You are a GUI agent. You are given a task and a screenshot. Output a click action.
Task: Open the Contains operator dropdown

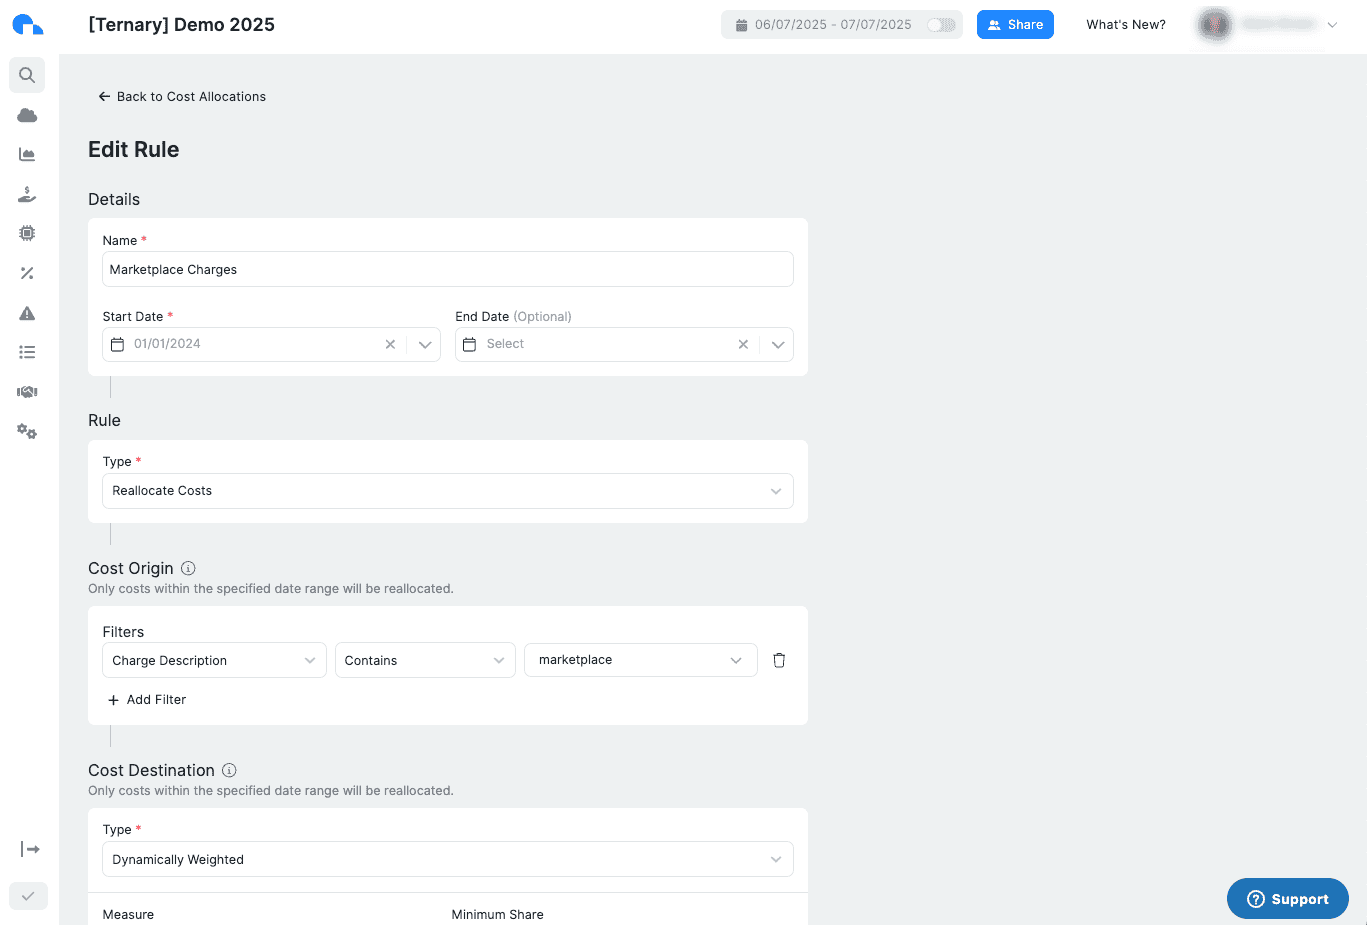click(x=425, y=660)
